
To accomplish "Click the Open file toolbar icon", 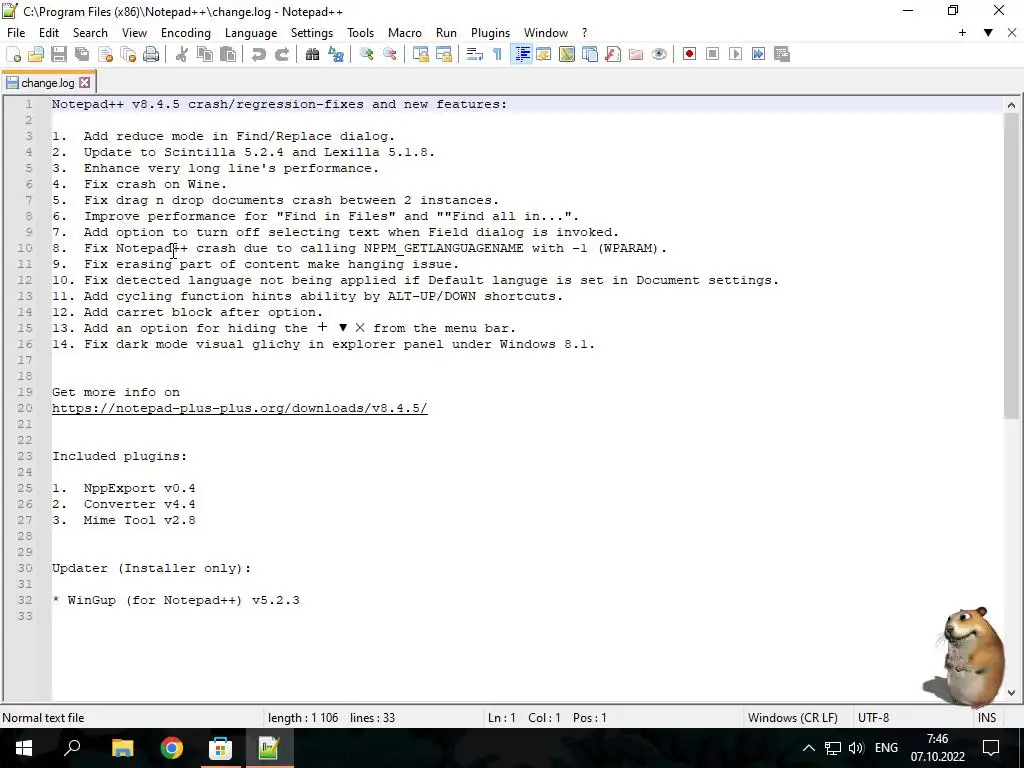I will (x=36, y=54).
